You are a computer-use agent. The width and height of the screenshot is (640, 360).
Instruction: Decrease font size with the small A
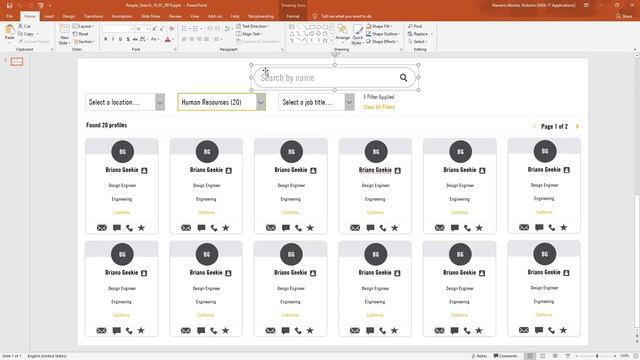click(162, 29)
